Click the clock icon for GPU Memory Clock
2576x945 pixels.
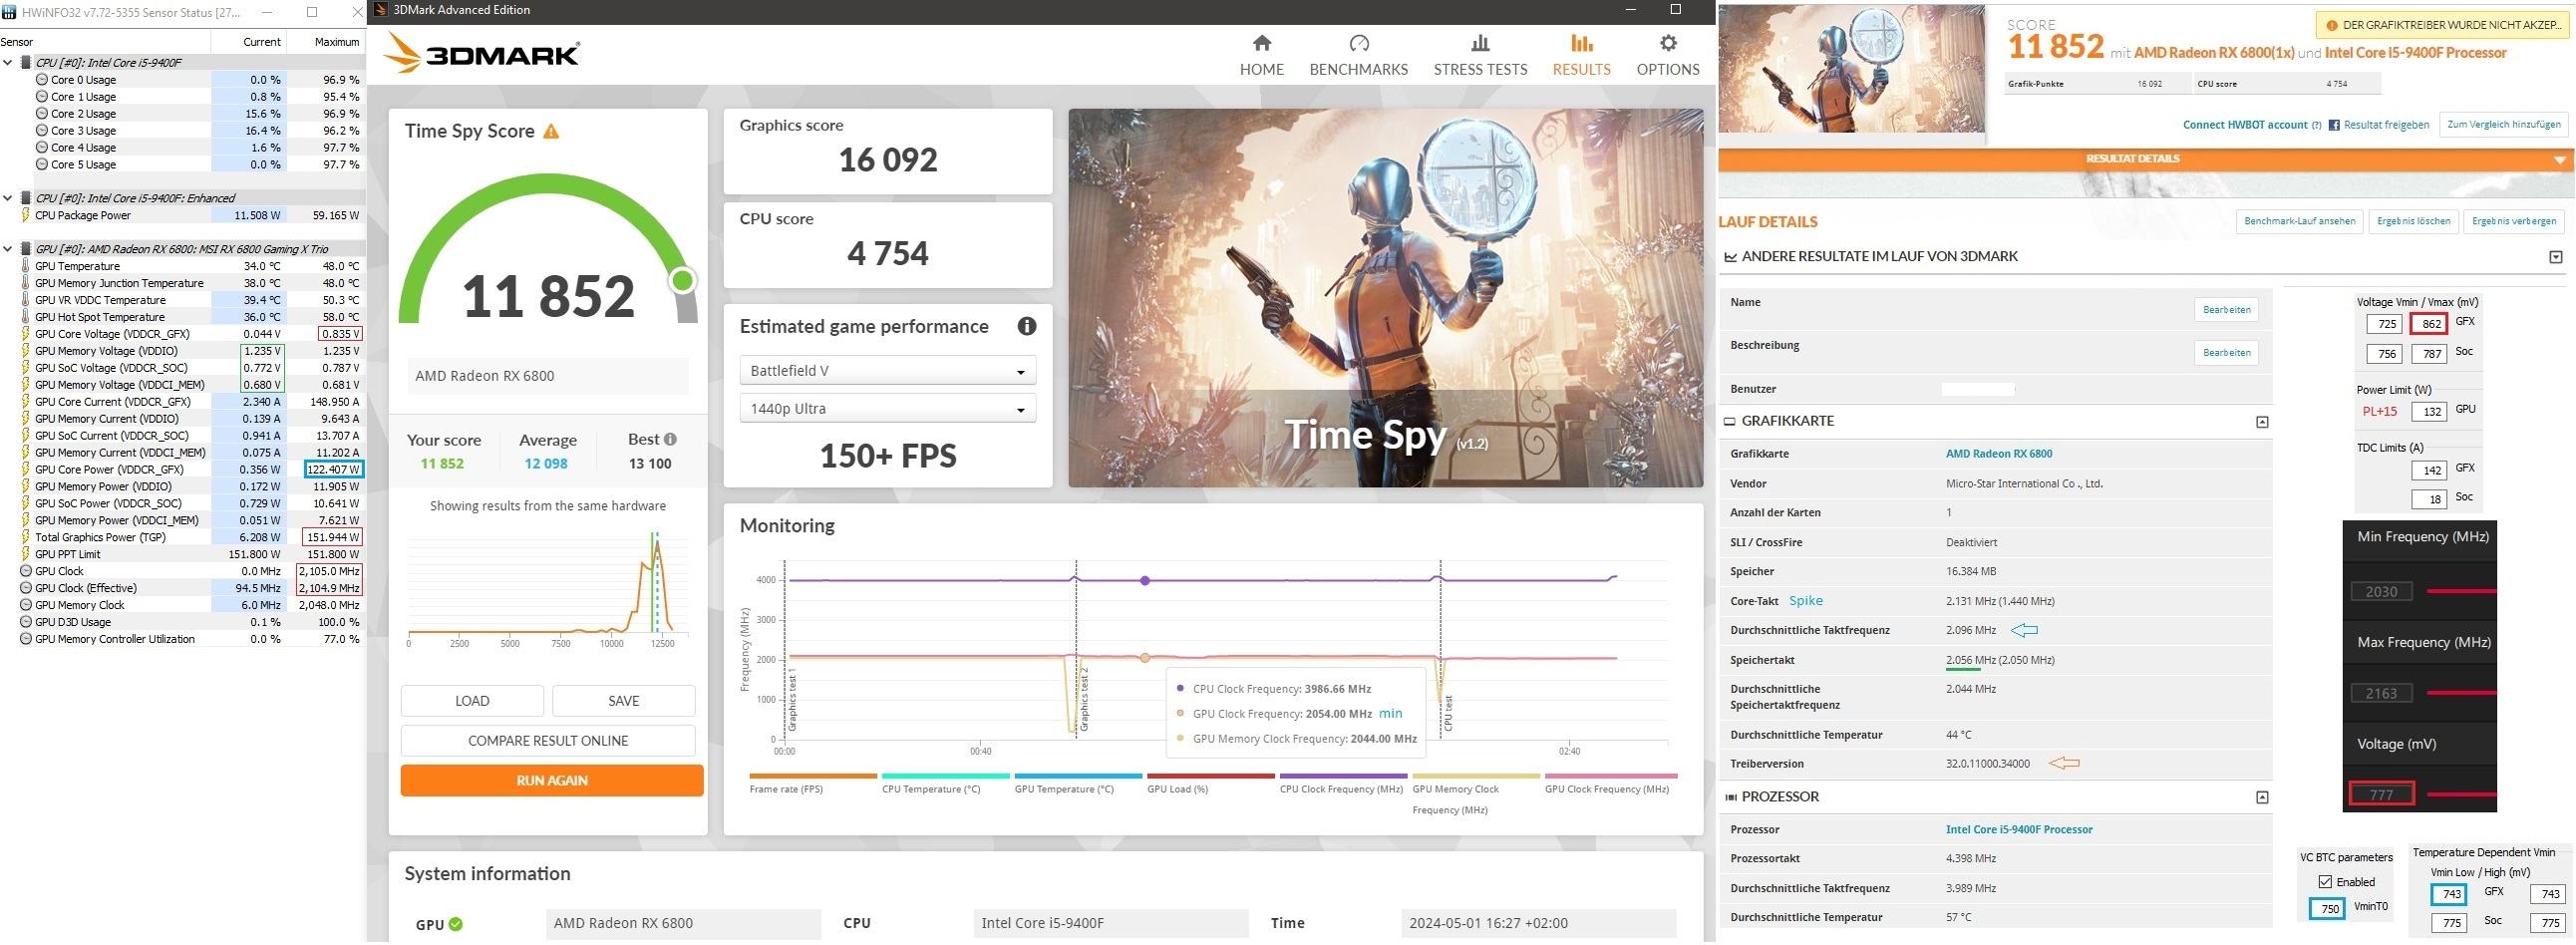(x=26, y=605)
